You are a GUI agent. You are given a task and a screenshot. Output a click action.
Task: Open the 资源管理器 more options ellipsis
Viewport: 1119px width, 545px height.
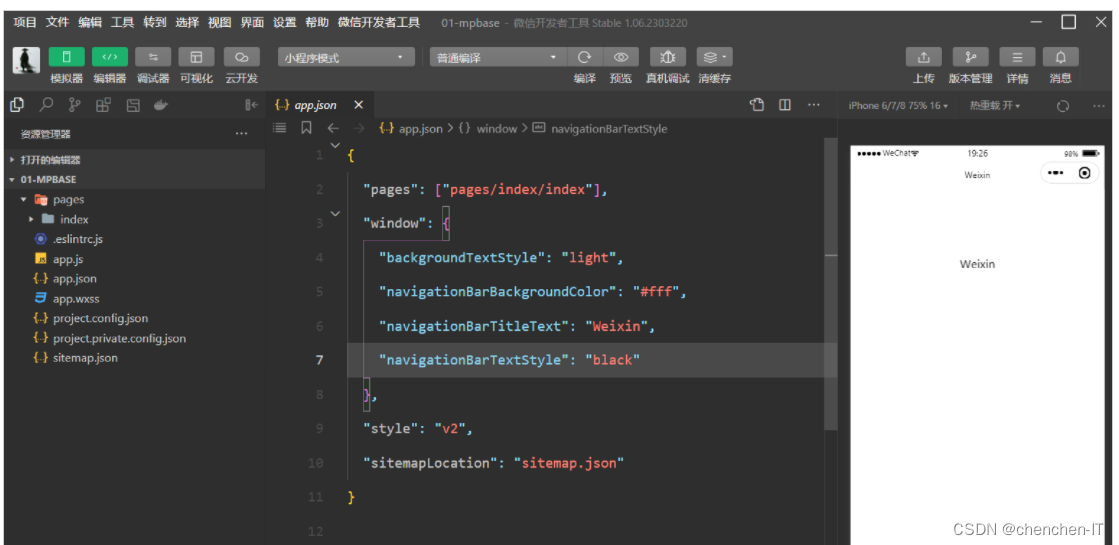pyautogui.click(x=241, y=134)
